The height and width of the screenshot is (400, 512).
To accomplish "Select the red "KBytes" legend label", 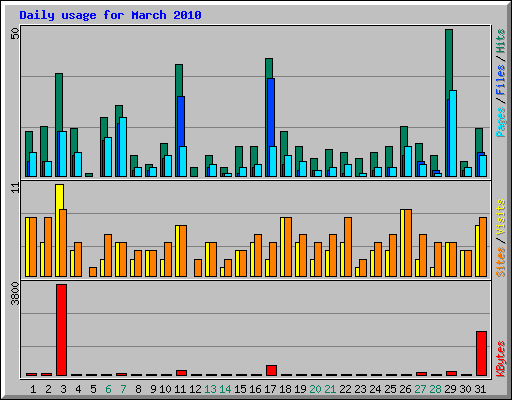I will [x=501, y=359].
